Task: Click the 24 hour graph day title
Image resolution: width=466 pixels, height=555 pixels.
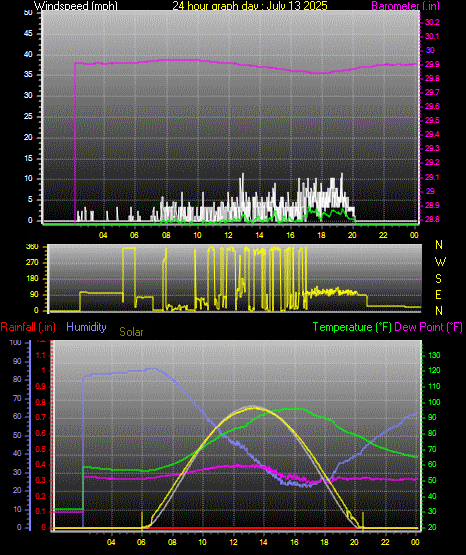Action: (x=250, y=6)
